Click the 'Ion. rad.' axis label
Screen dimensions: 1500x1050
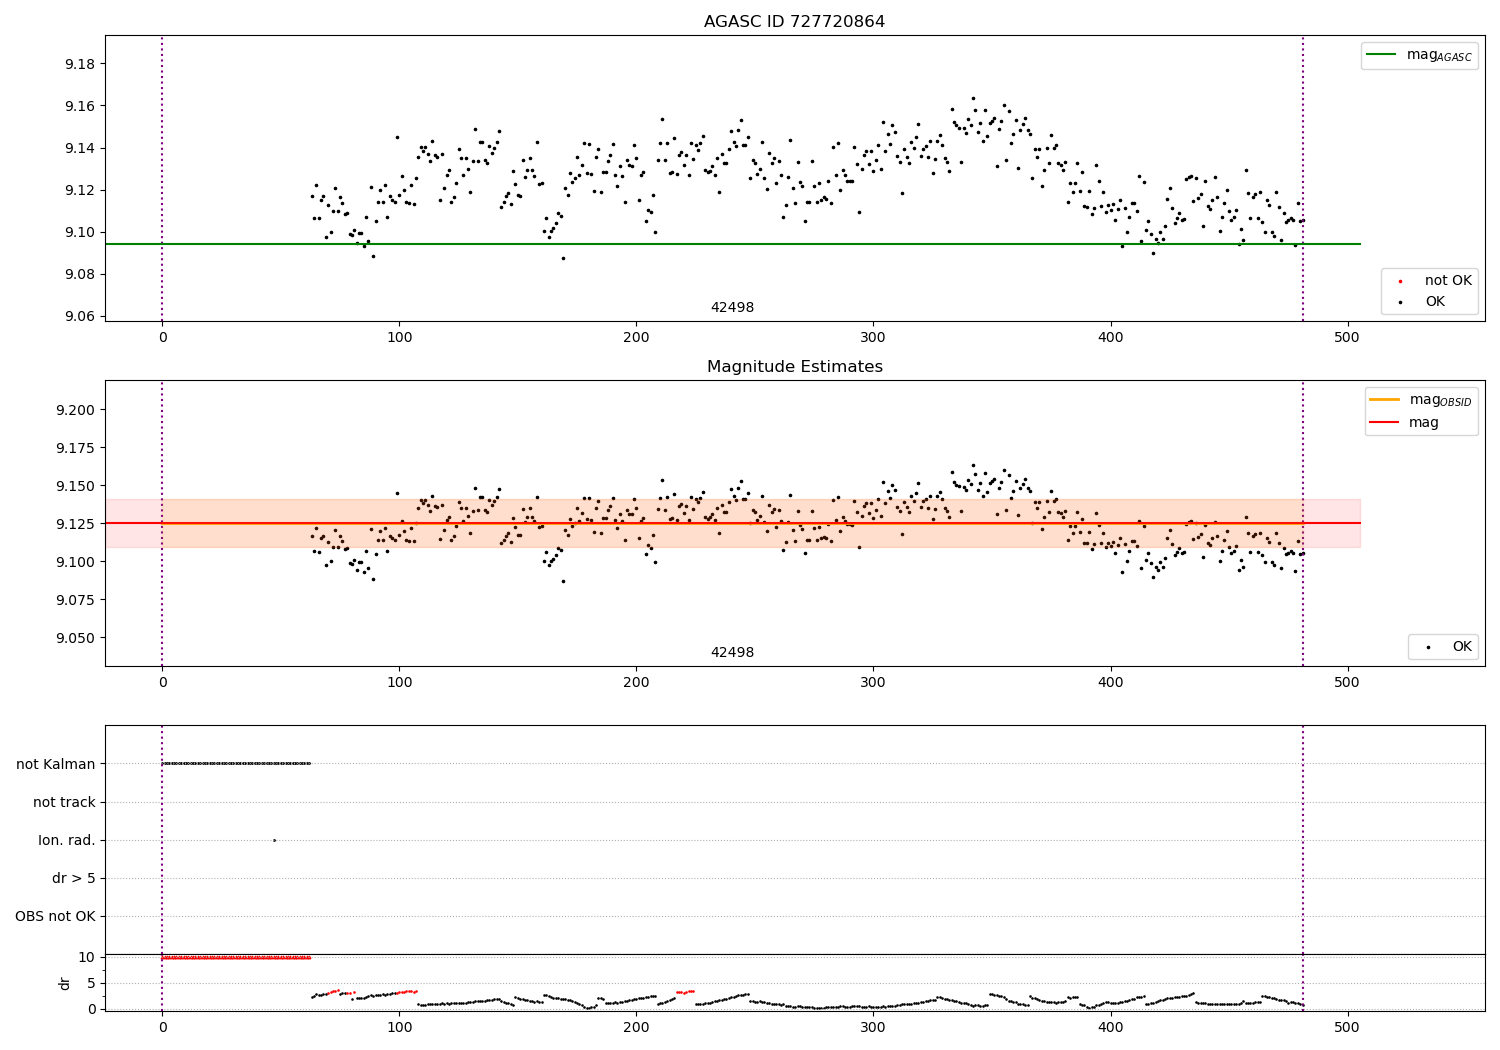pos(67,841)
